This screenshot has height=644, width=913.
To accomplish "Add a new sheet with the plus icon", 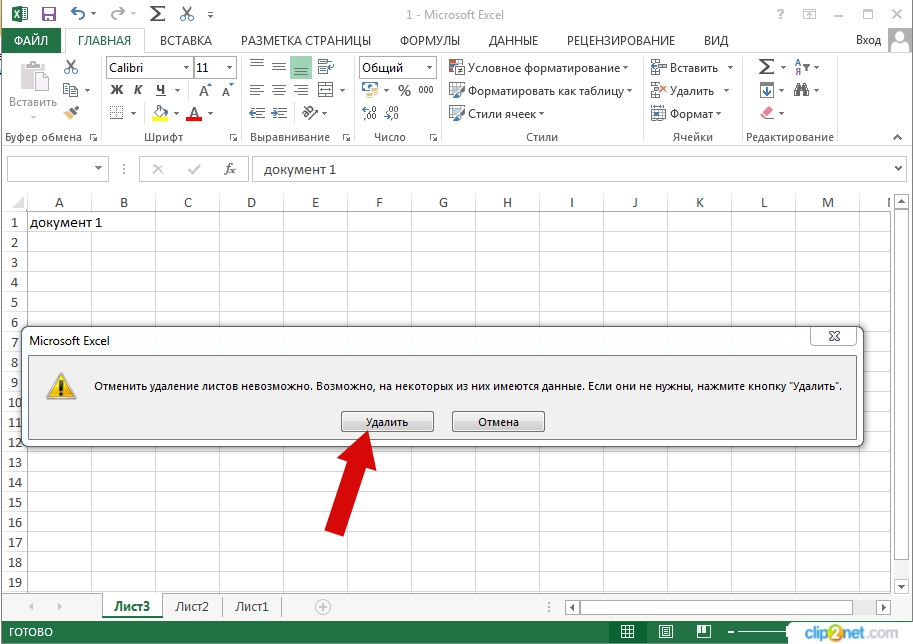I will pyautogui.click(x=323, y=607).
